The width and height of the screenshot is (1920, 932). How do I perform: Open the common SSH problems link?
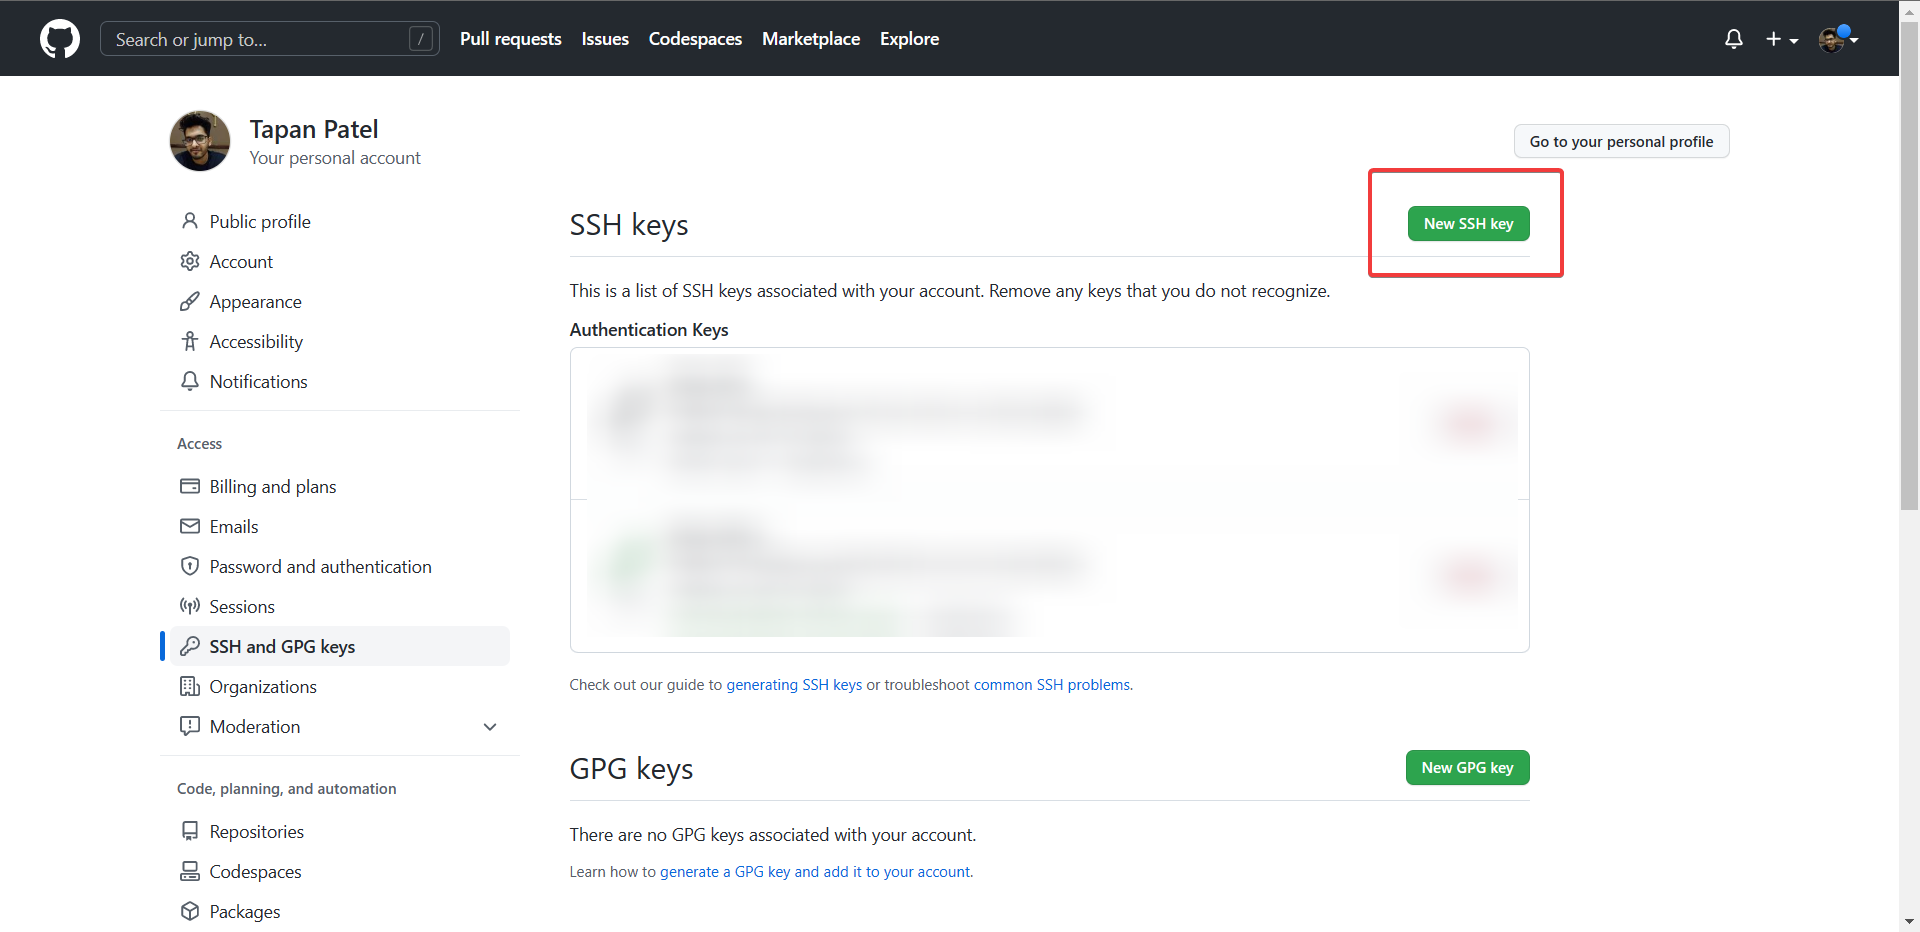pos(1053,685)
